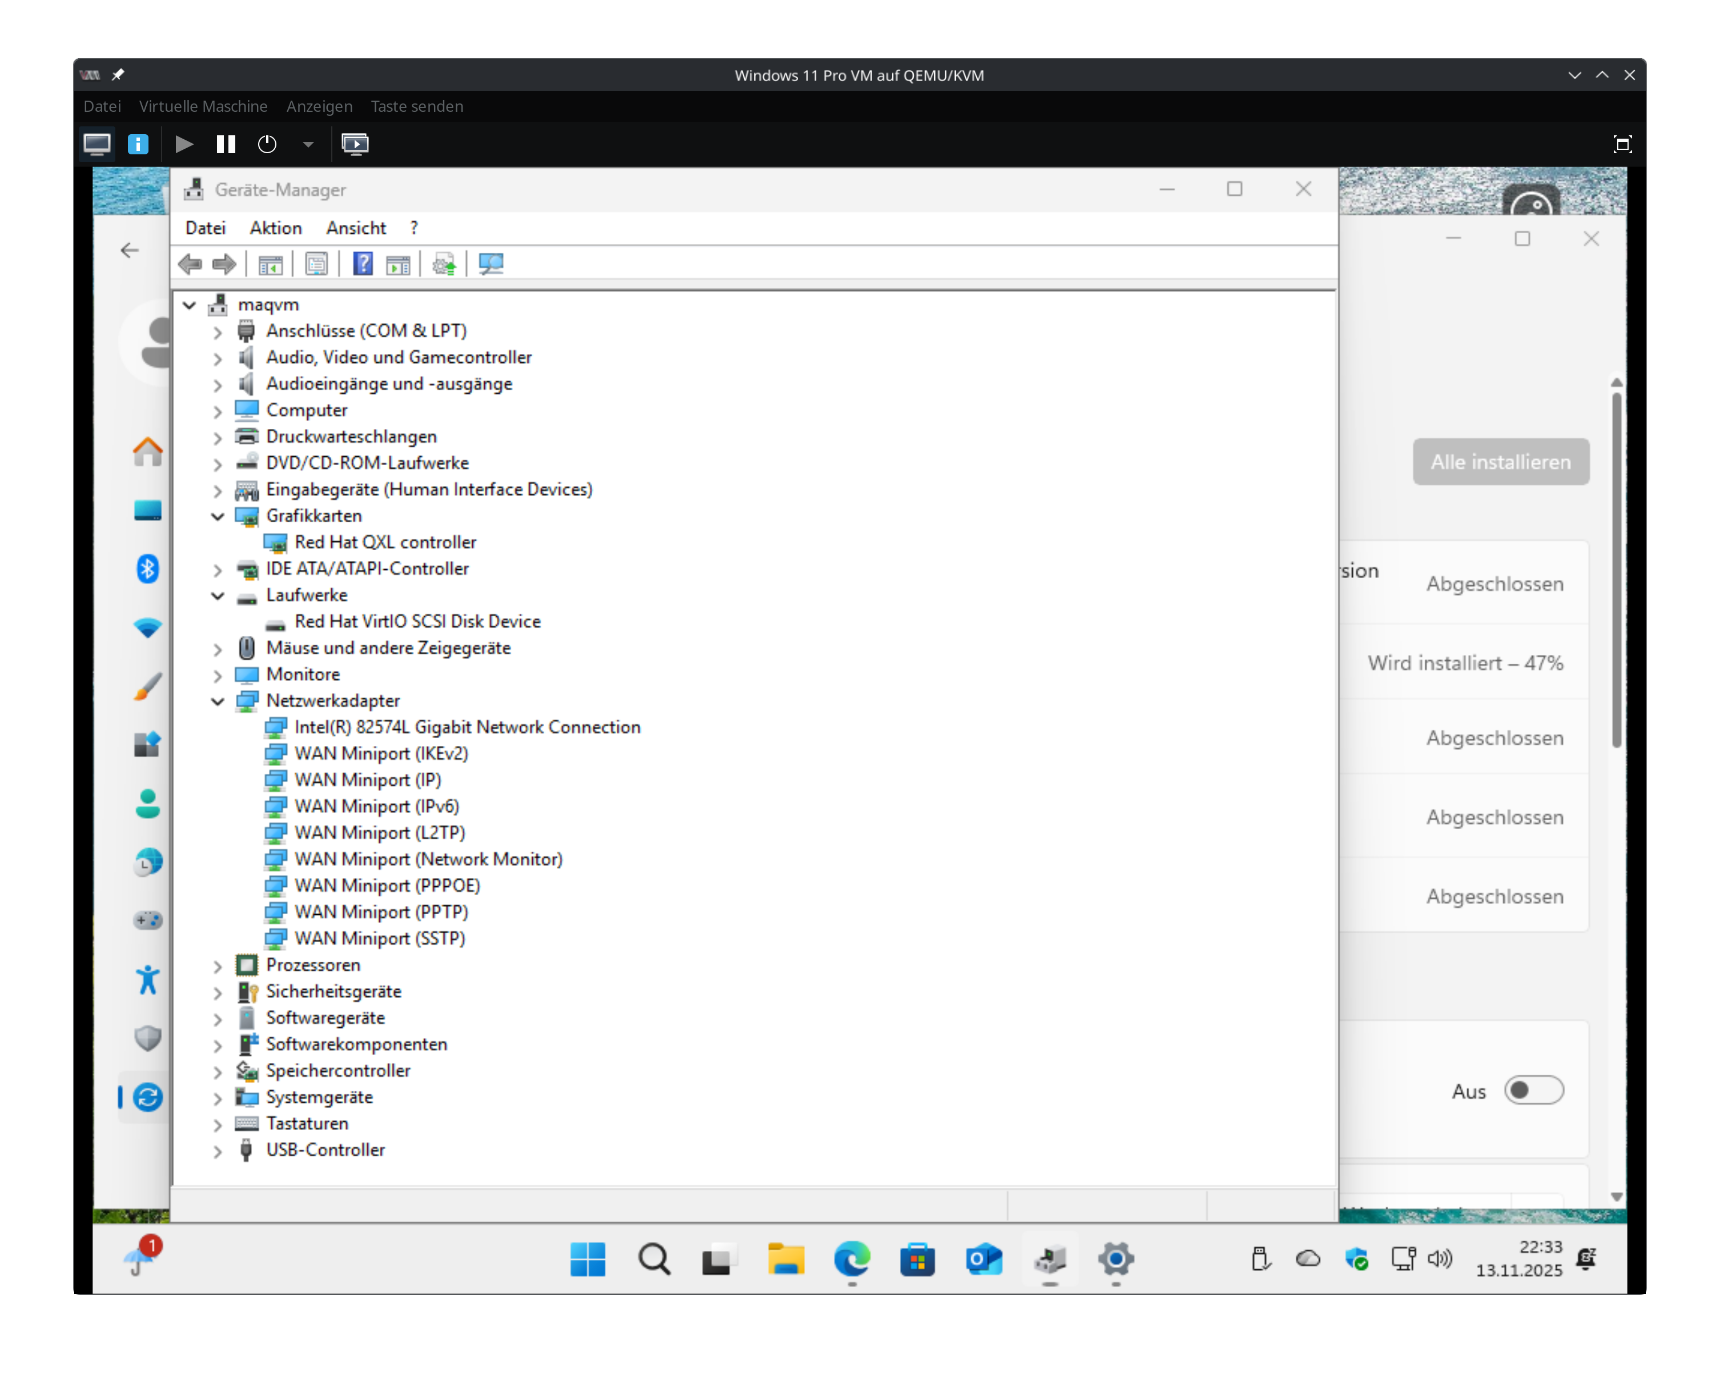Select WAN Miniport (IKEv2) entry
Viewport: 1720px width, 1380px height.
(x=381, y=753)
